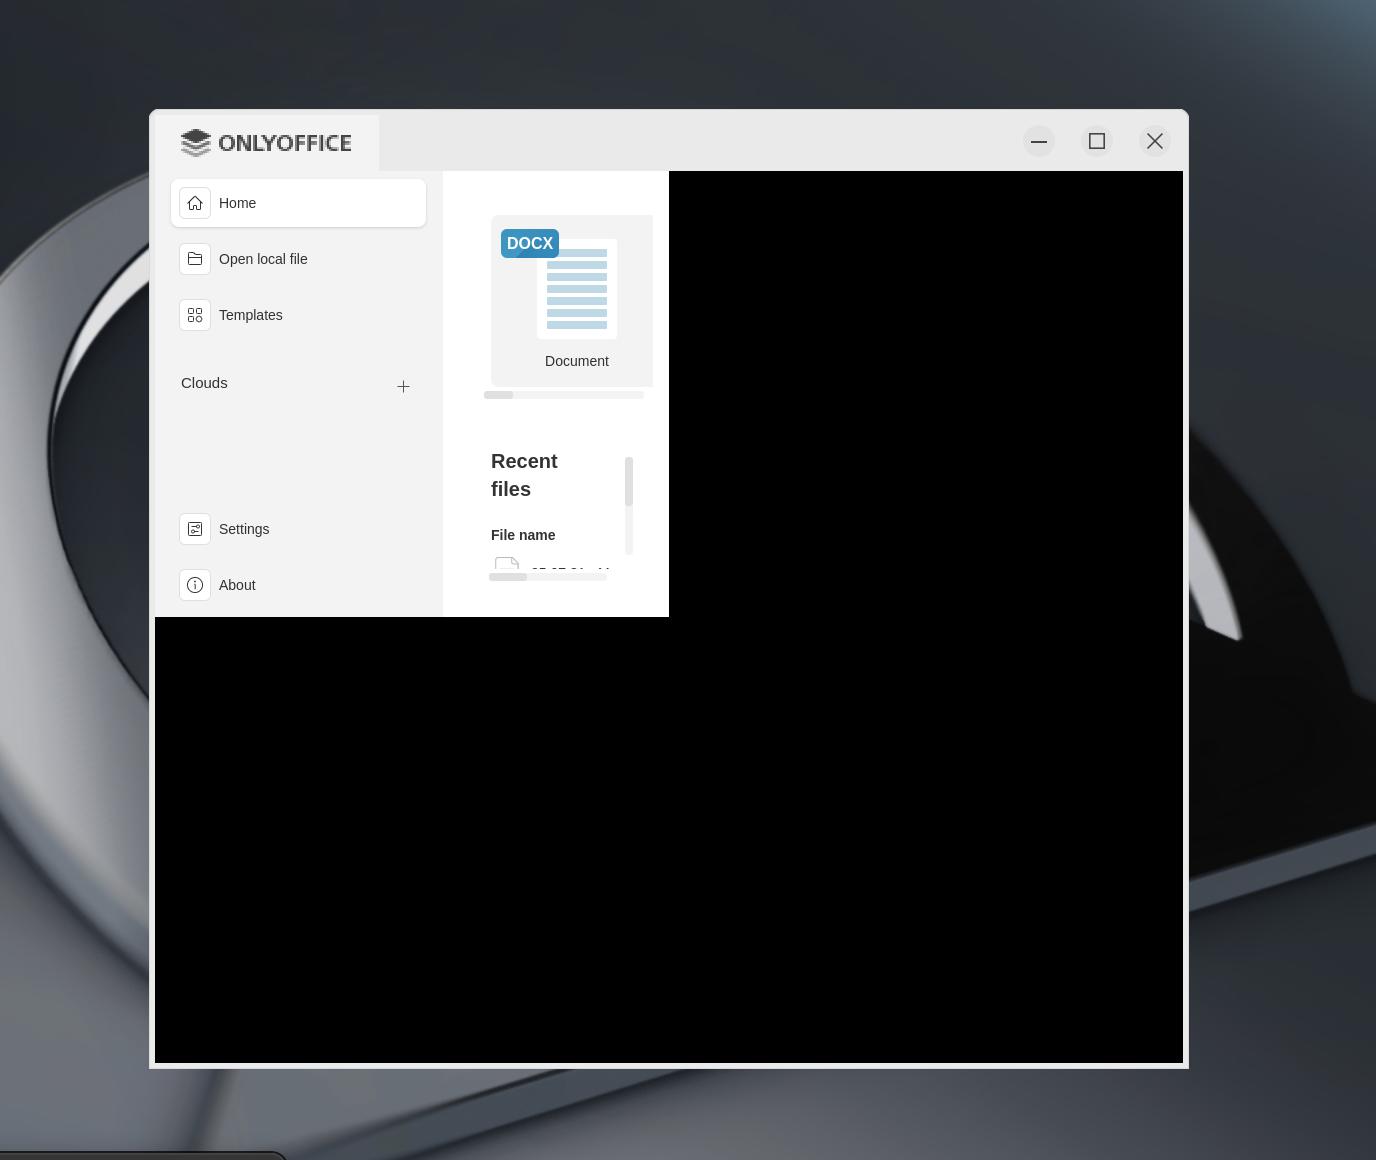Viewport: 1376px width, 1160px height.
Task: Open the Templates section label
Action: [250, 315]
